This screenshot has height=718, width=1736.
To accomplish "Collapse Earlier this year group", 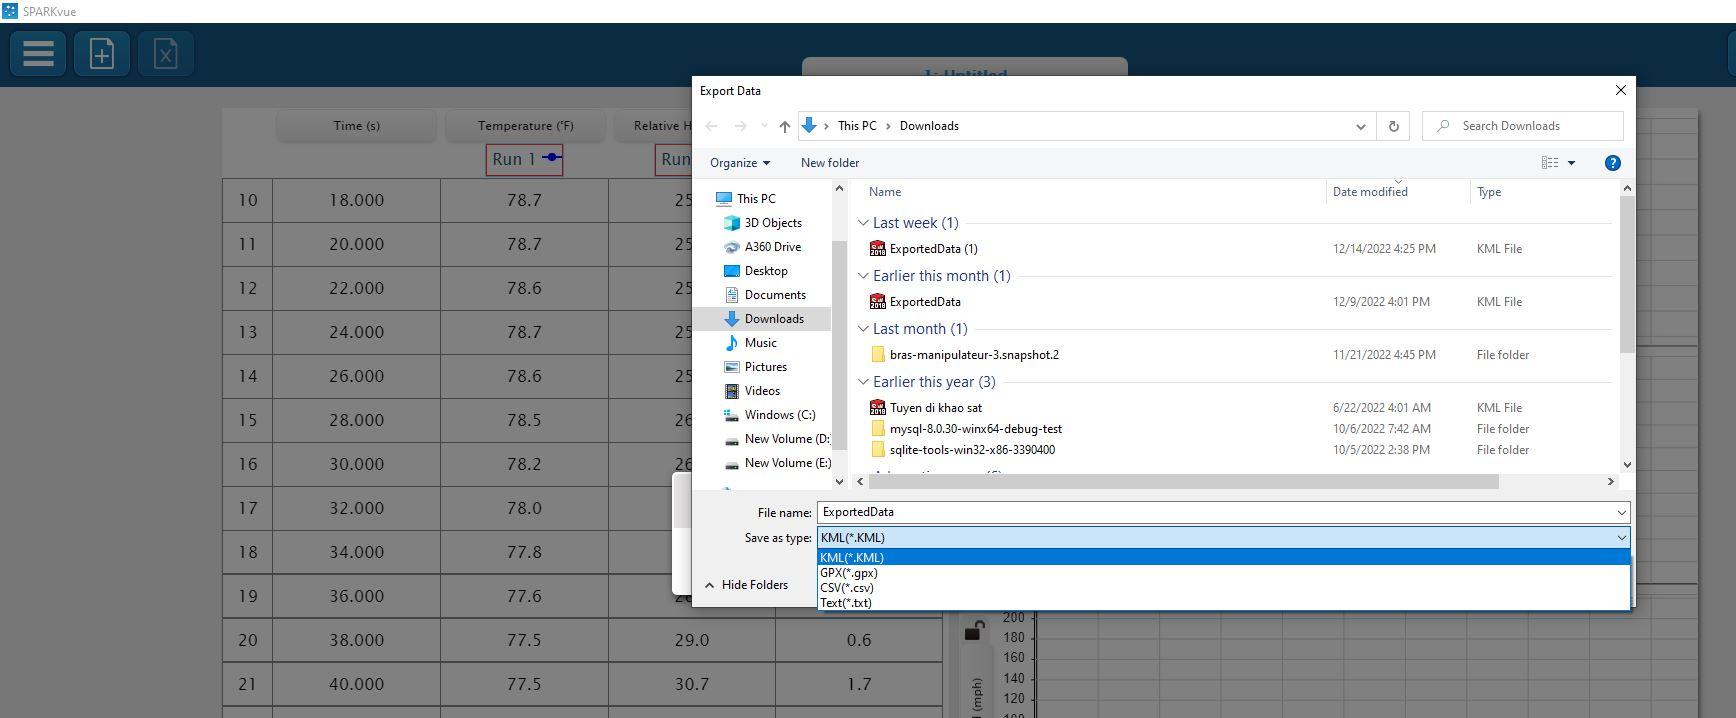I will [863, 382].
